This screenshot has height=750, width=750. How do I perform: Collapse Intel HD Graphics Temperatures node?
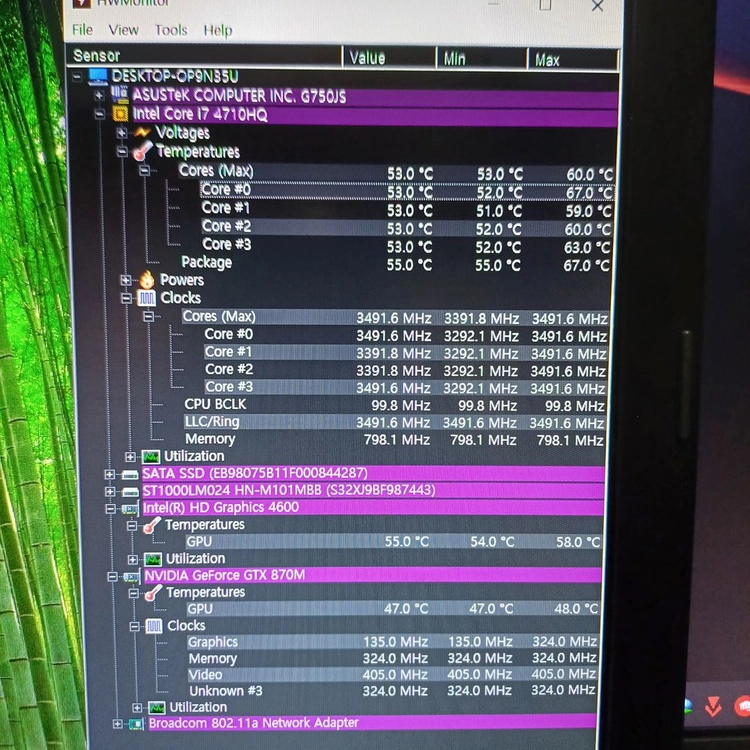[x=132, y=526]
